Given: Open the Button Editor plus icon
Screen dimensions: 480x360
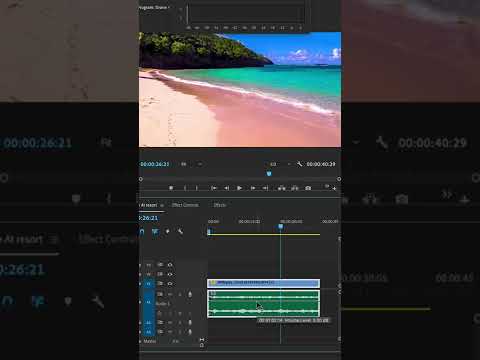Looking at the screenshot, I should click(334, 189).
